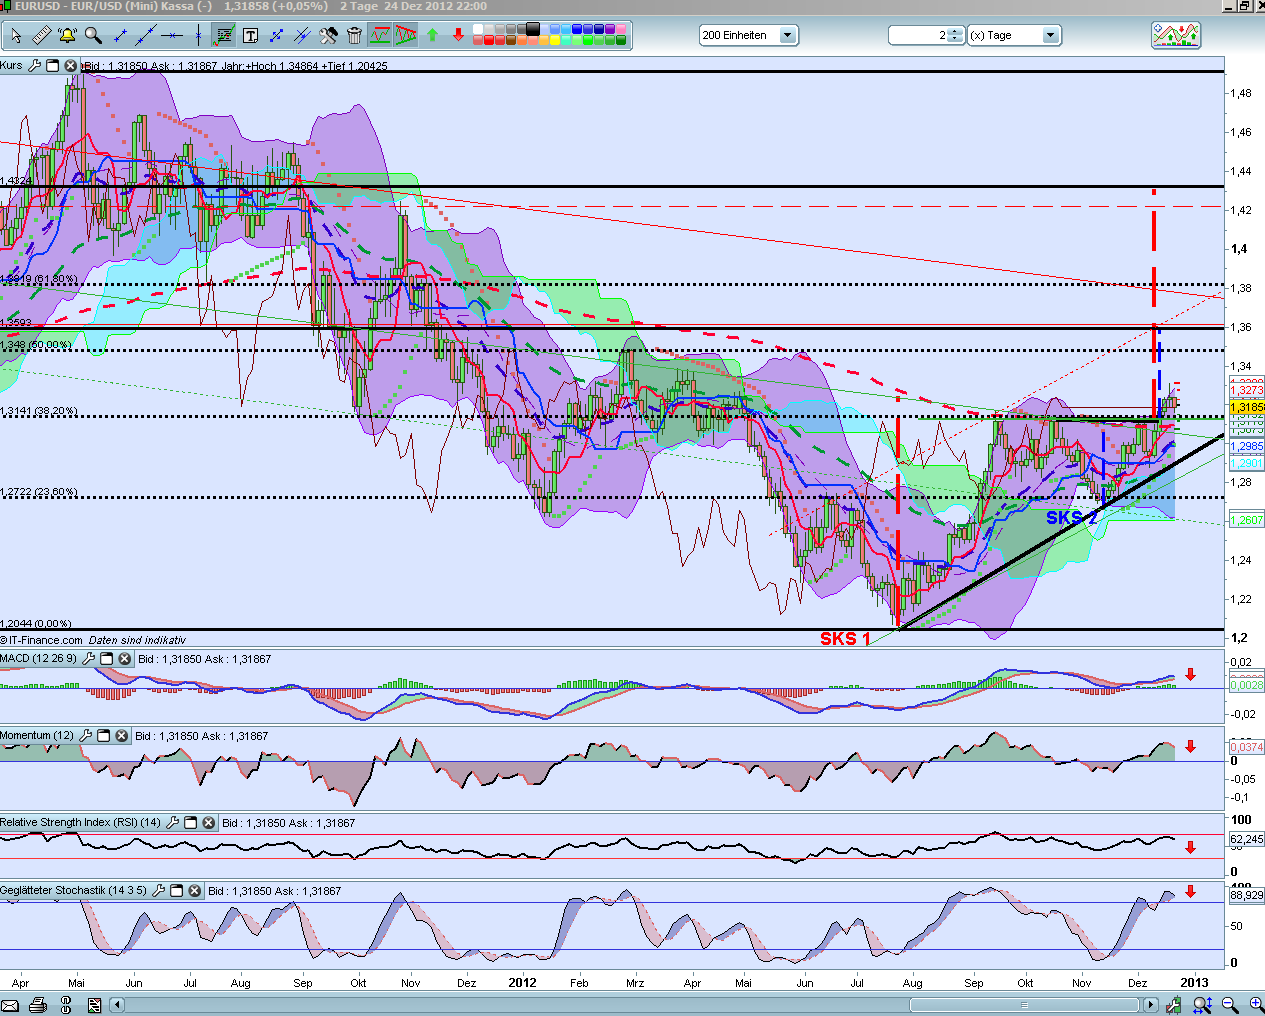Image resolution: width=1265 pixels, height=1016 pixels.
Task: Insert a red down arrow marker
Action: tap(458, 35)
